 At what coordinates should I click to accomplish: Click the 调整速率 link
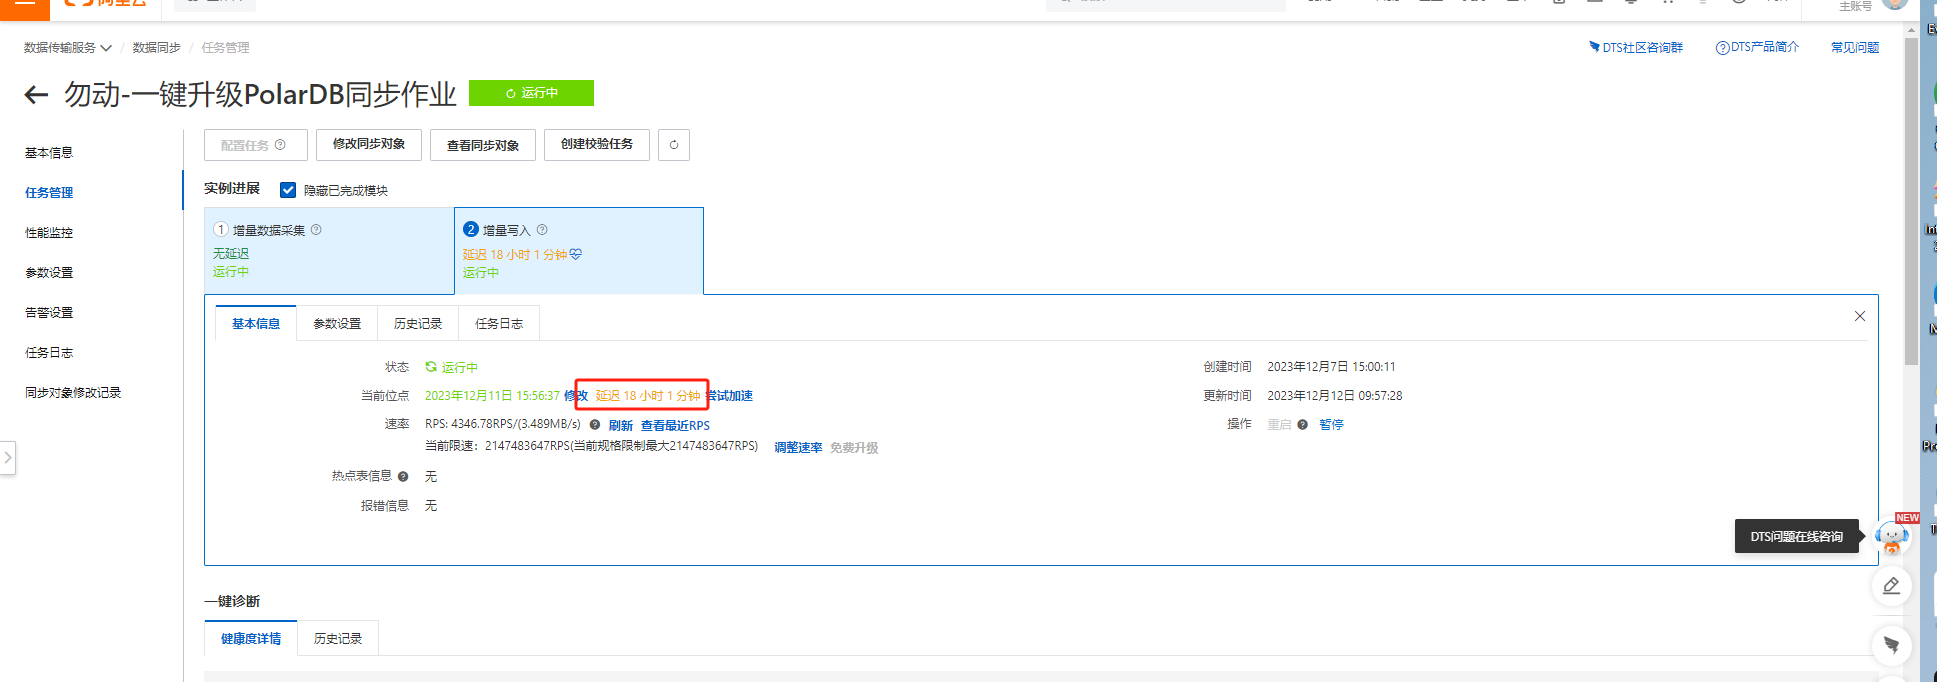(x=798, y=448)
